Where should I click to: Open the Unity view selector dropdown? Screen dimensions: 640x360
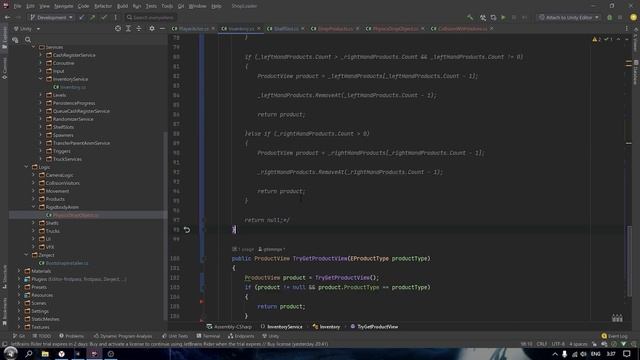point(27,29)
